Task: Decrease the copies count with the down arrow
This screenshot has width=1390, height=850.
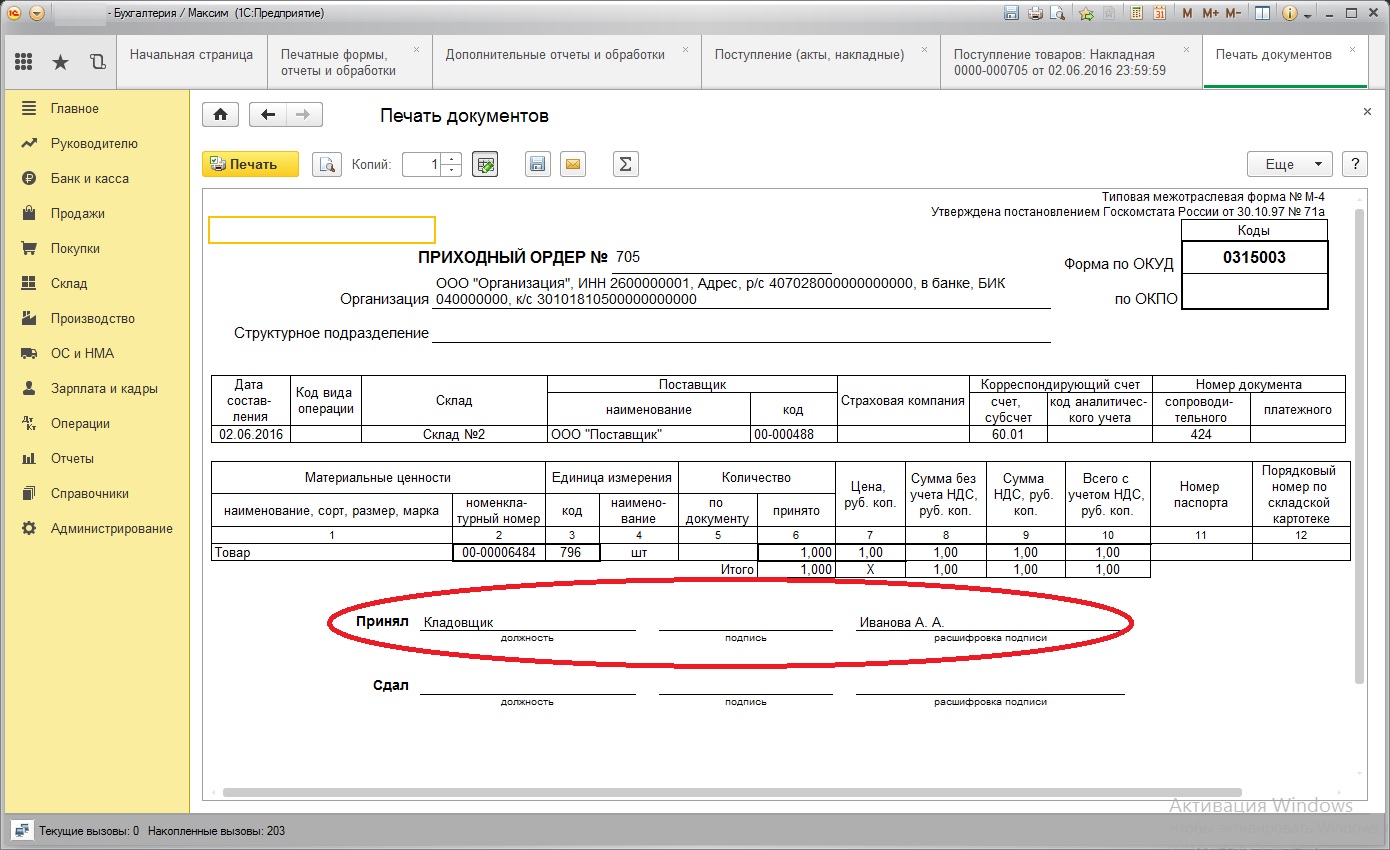Action: 452,171
